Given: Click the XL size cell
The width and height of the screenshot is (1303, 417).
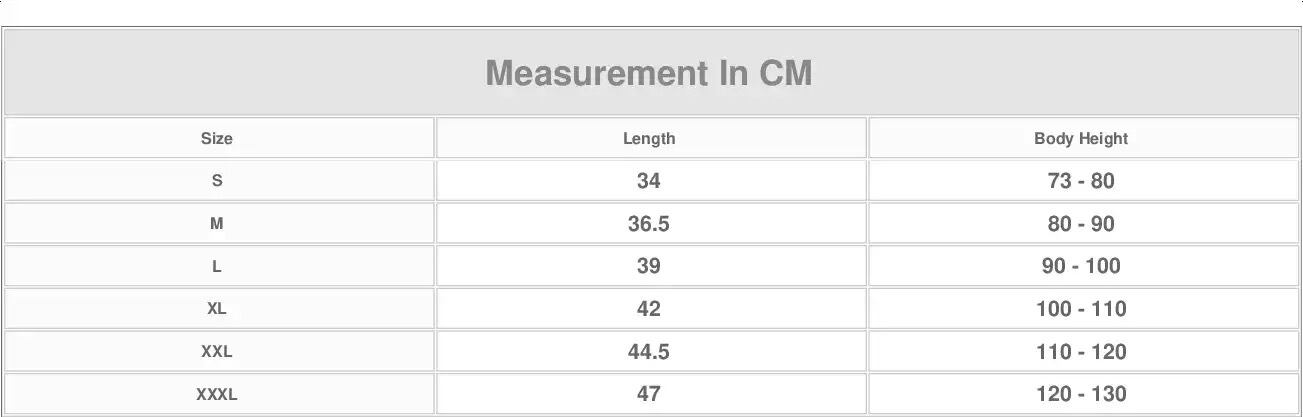Looking at the screenshot, I should tap(217, 309).
